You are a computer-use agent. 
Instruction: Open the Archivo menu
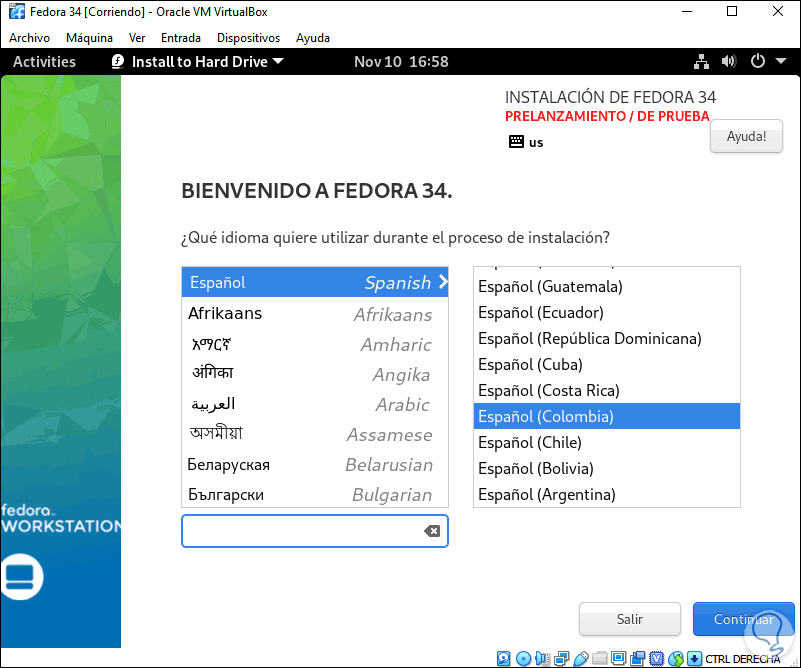pyautogui.click(x=30, y=38)
